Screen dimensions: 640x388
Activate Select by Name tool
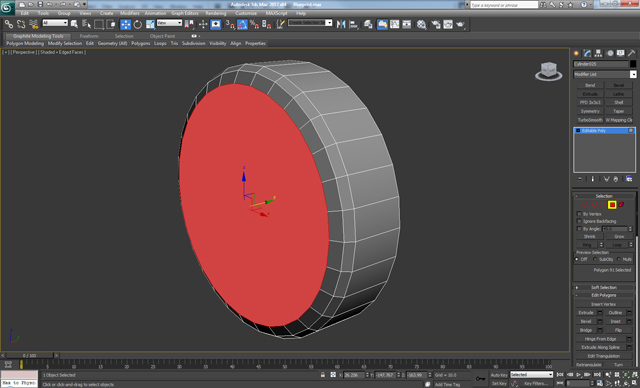pyautogui.click(x=87, y=24)
